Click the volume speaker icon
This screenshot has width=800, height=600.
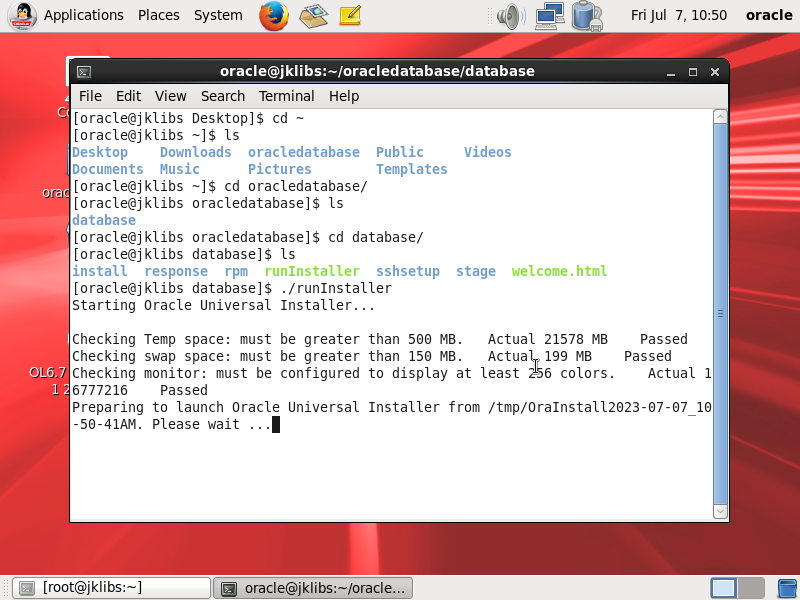(511, 16)
